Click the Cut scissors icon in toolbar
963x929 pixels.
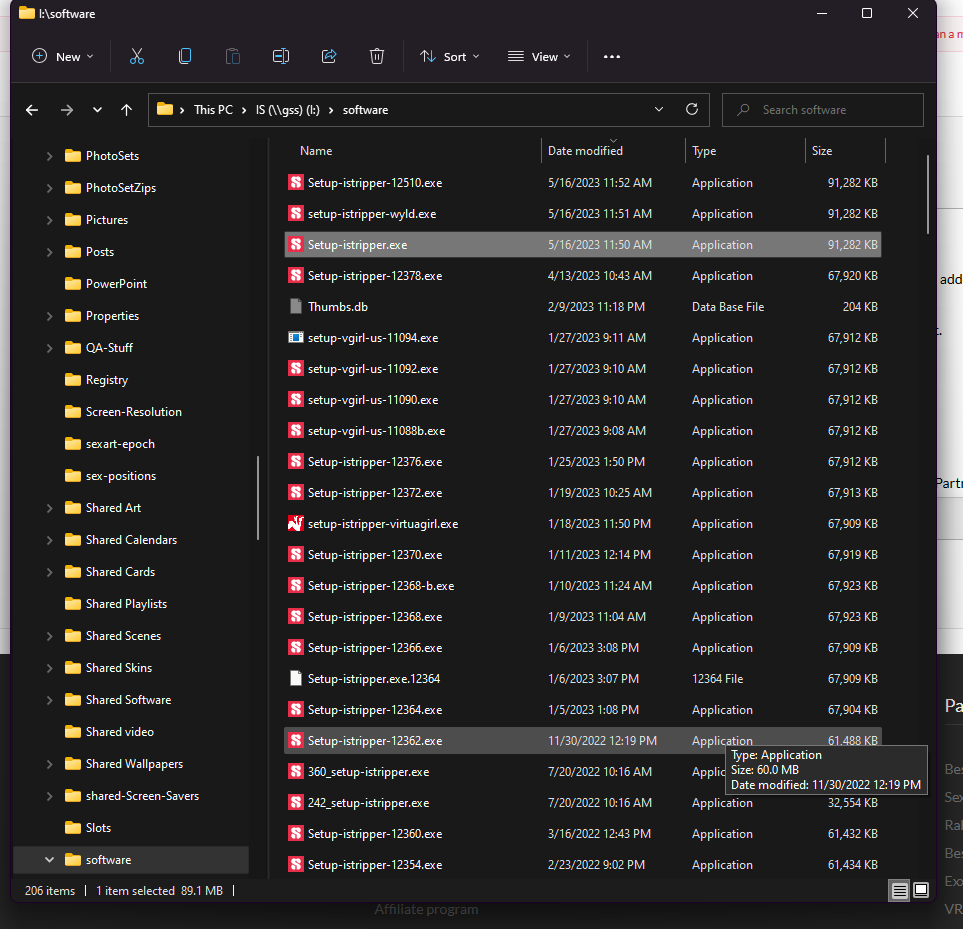[x=137, y=56]
